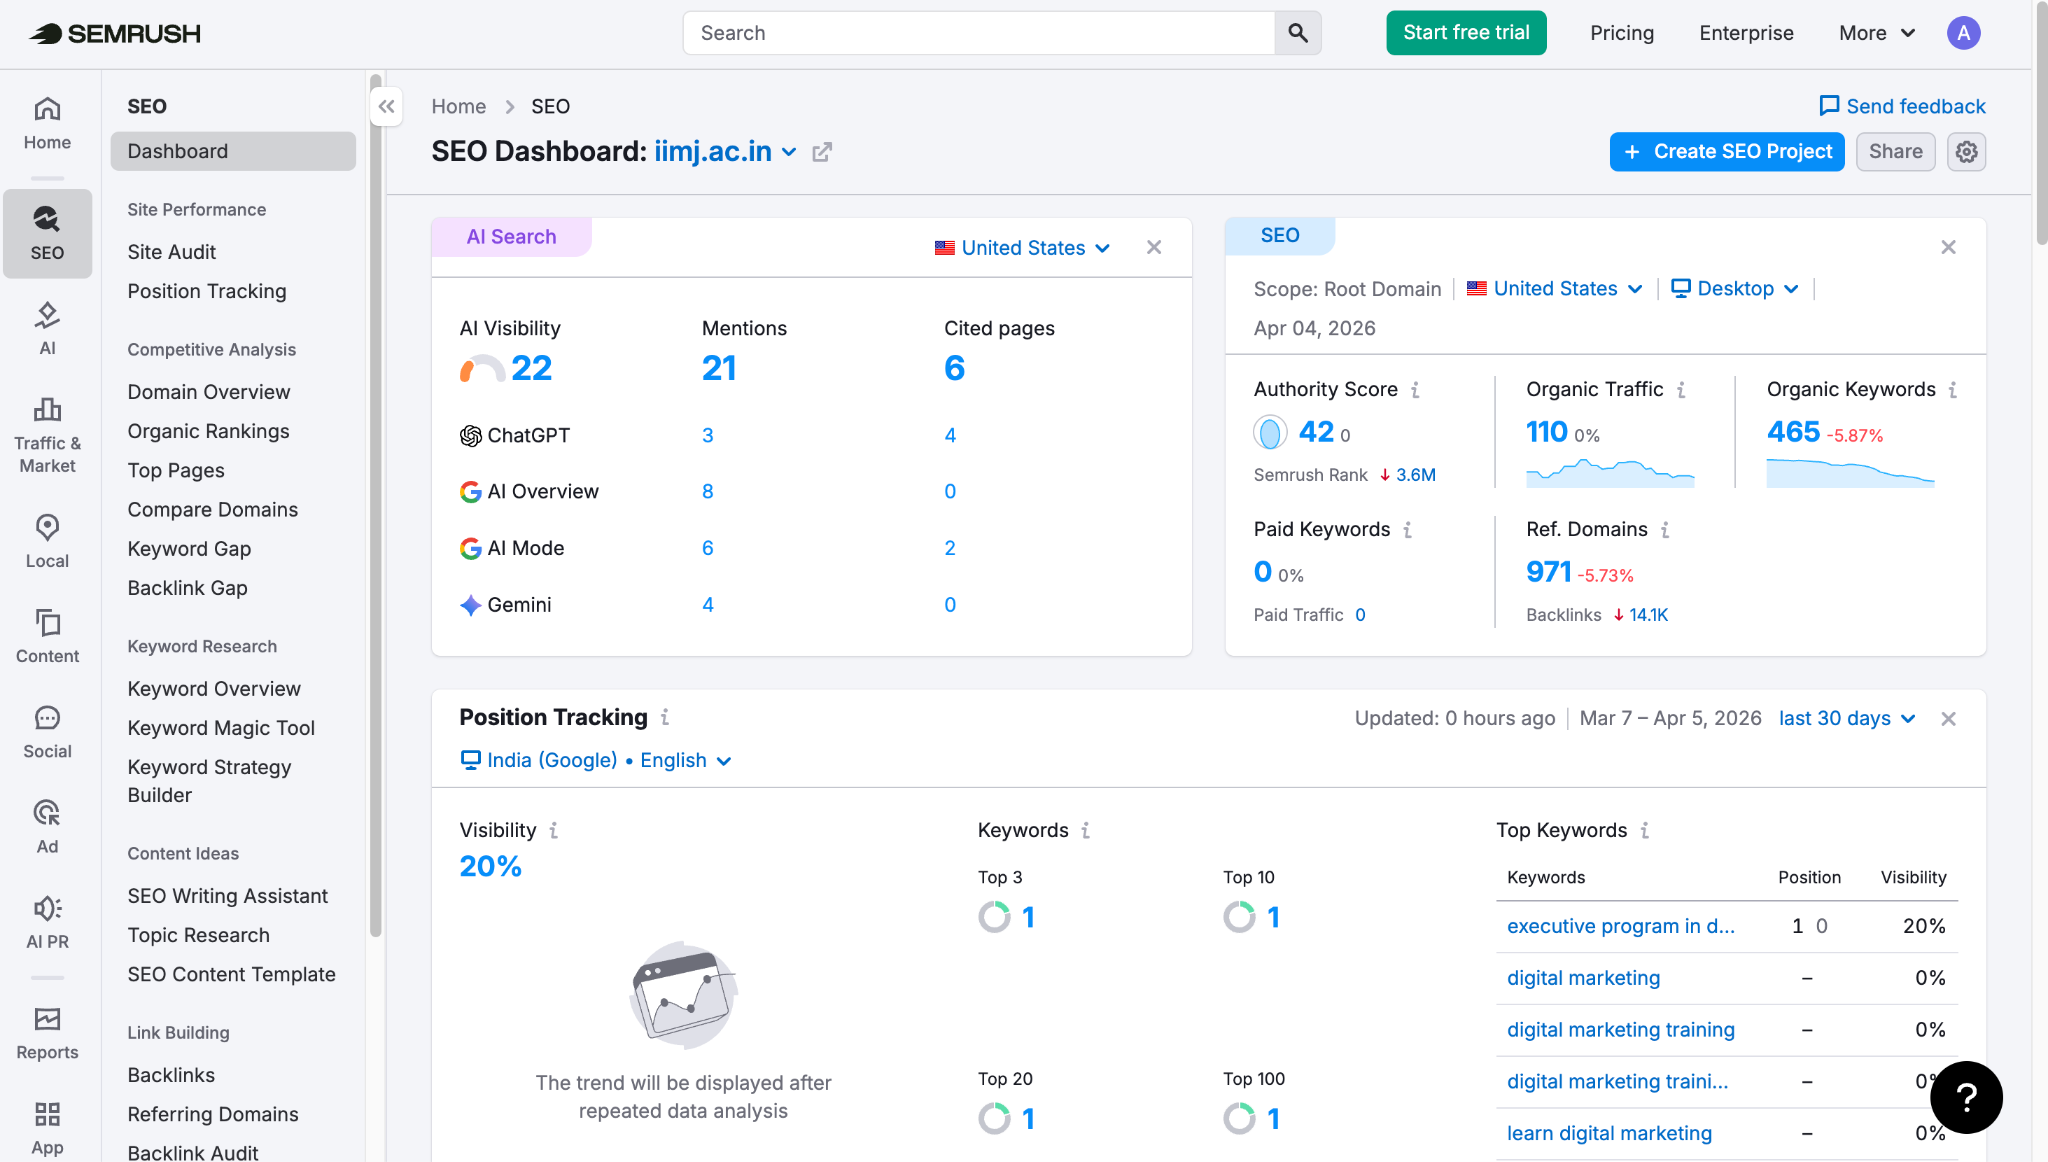The height and width of the screenshot is (1162, 2048).
Task: Change the United States country selector
Action: (x=1022, y=247)
